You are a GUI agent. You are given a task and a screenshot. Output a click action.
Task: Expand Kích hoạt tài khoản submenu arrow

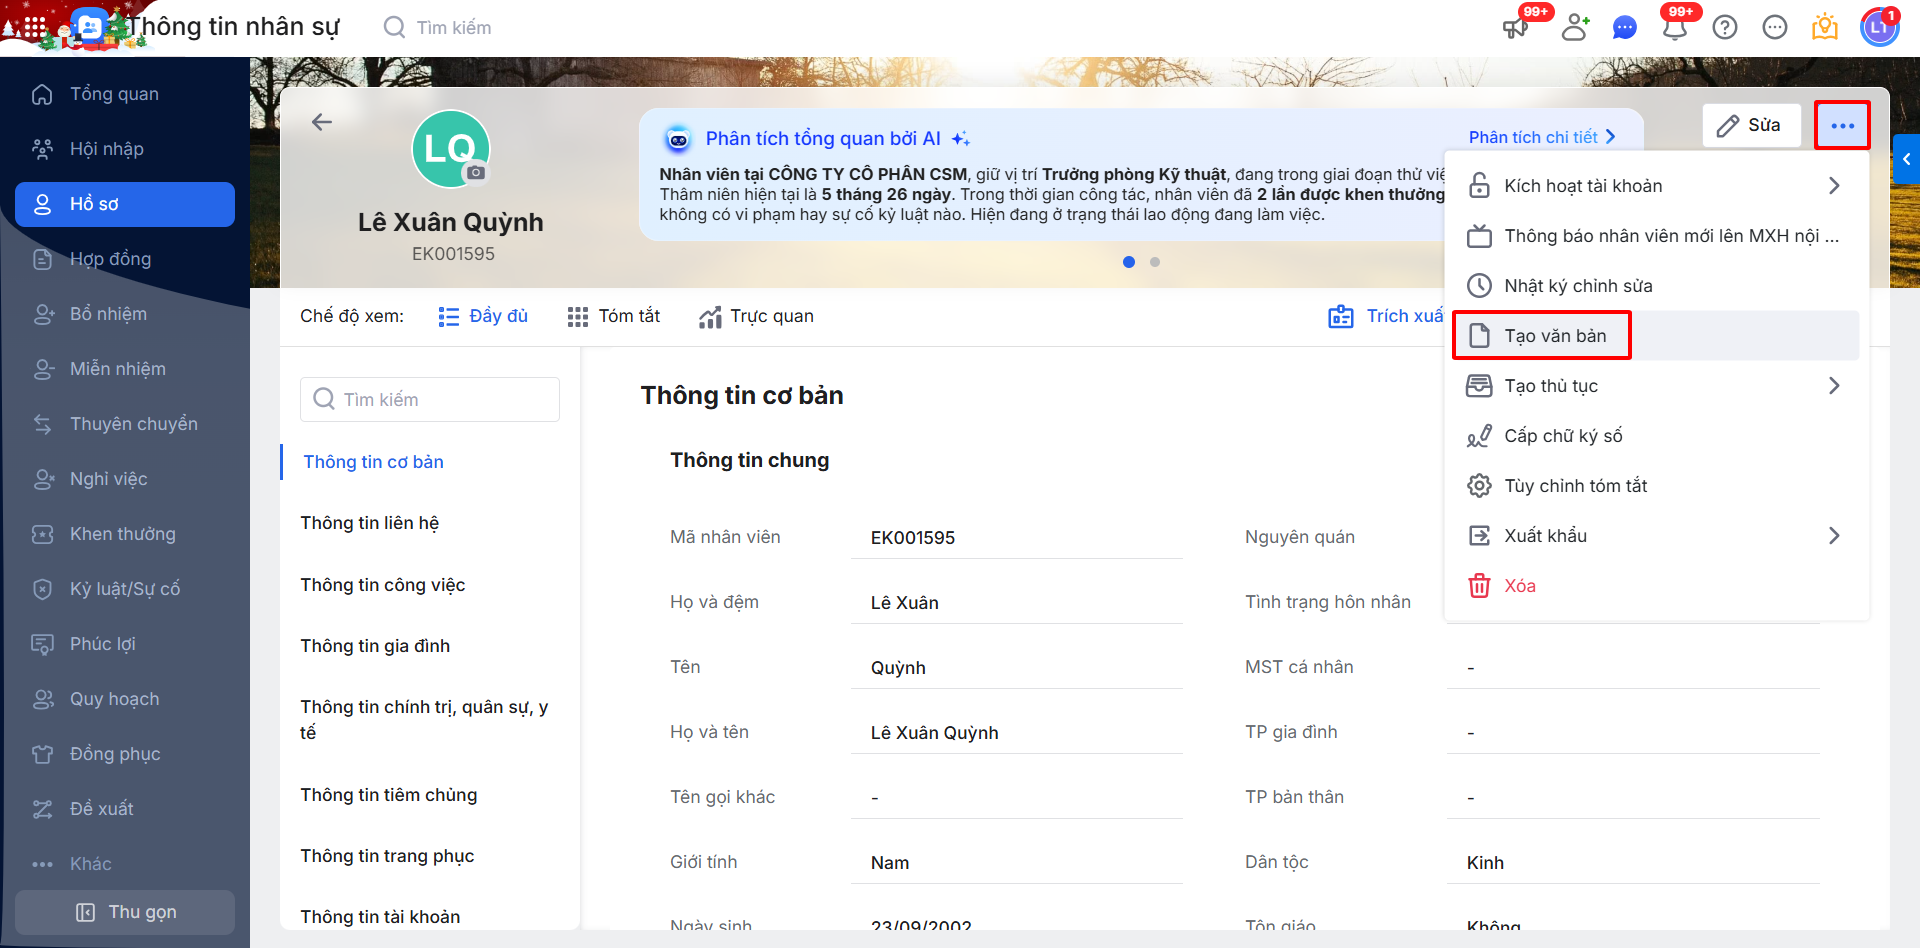click(1834, 186)
